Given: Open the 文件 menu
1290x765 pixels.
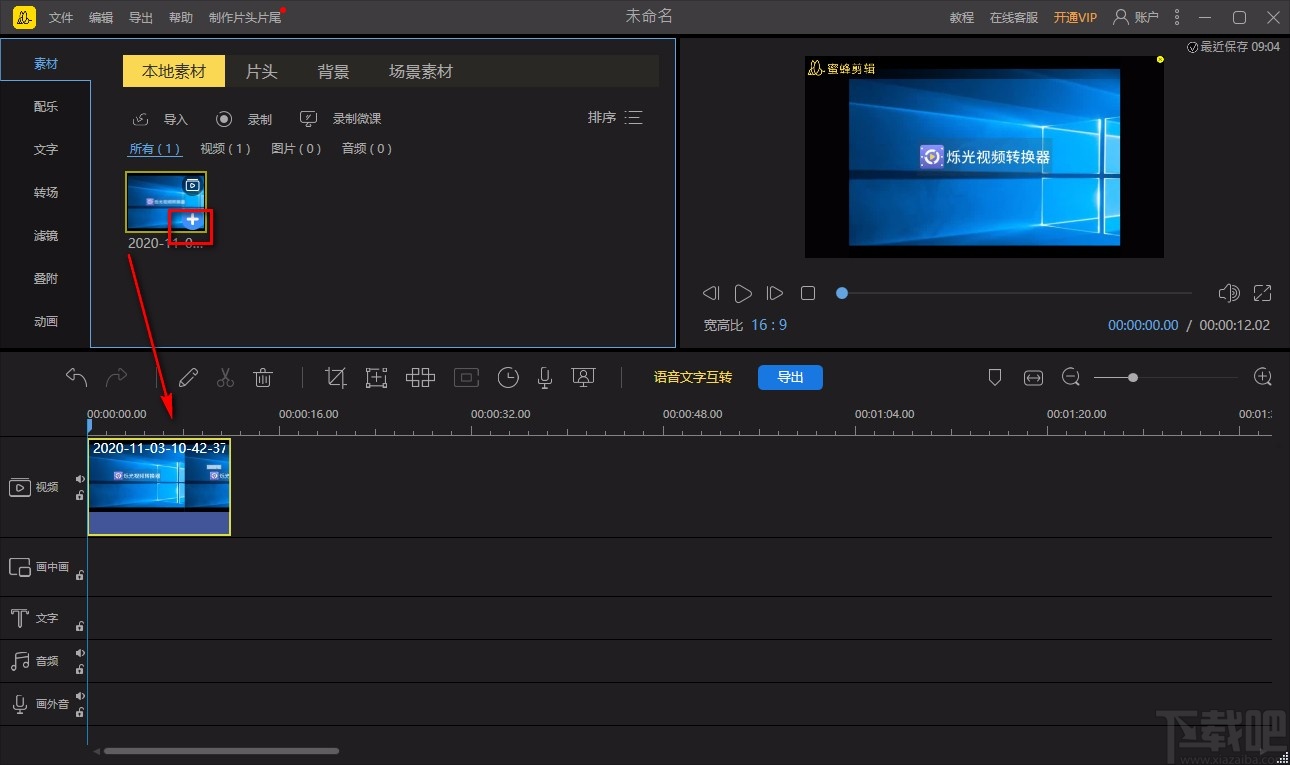Looking at the screenshot, I should (61, 18).
